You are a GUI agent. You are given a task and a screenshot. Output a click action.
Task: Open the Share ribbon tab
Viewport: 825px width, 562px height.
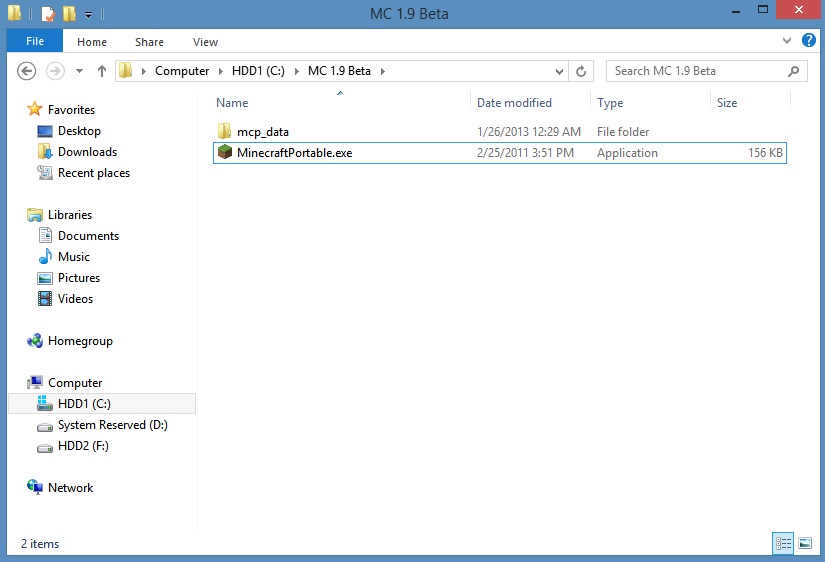pyautogui.click(x=150, y=42)
